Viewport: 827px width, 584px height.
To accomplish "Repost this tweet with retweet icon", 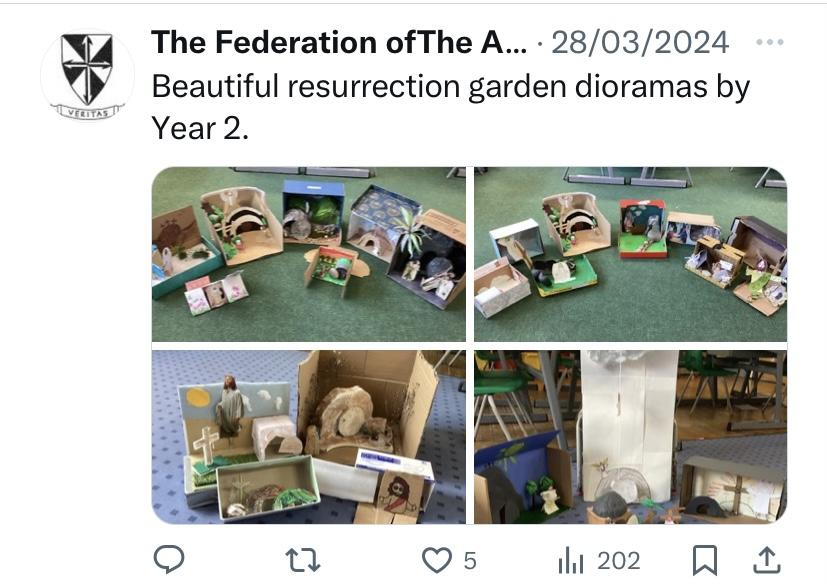I will pyautogui.click(x=303, y=560).
